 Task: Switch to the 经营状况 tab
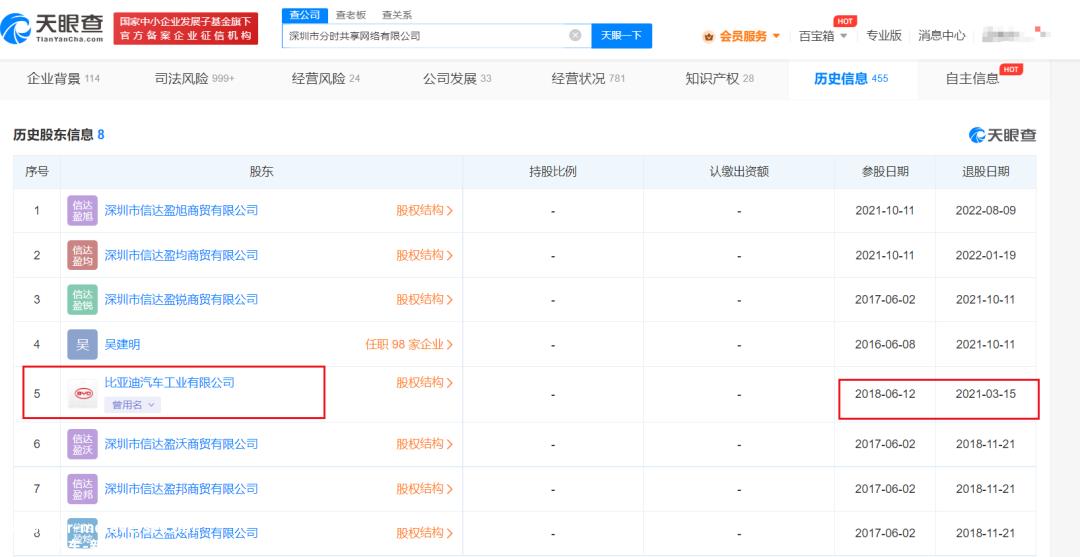pyautogui.click(x=588, y=78)
